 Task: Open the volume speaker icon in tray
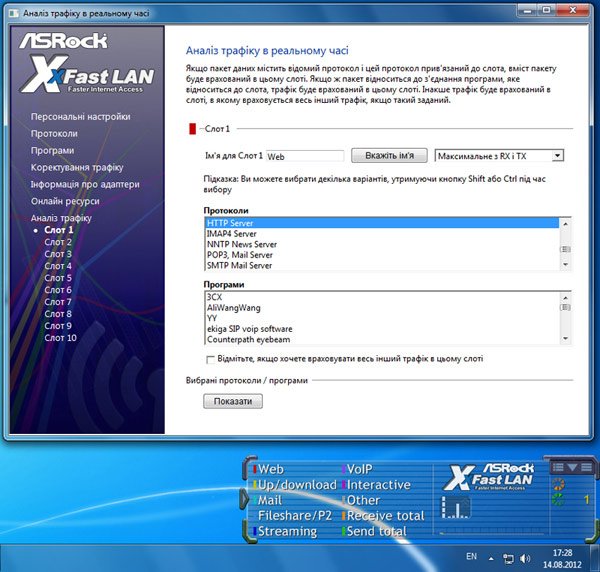tap(525, 559)
